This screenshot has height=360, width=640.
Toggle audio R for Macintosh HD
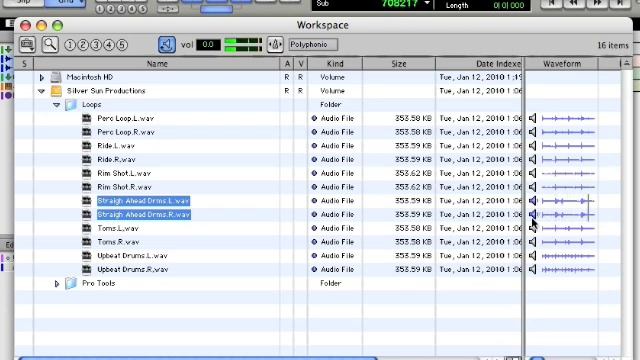287,77
